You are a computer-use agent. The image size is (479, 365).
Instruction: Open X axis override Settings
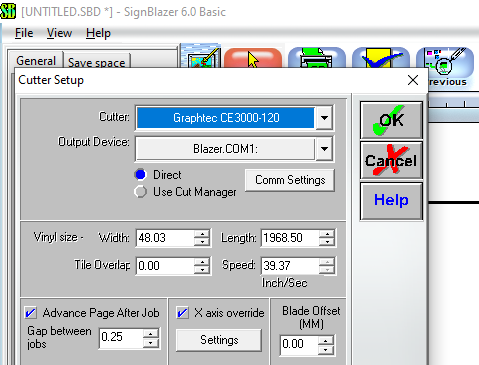219,340
